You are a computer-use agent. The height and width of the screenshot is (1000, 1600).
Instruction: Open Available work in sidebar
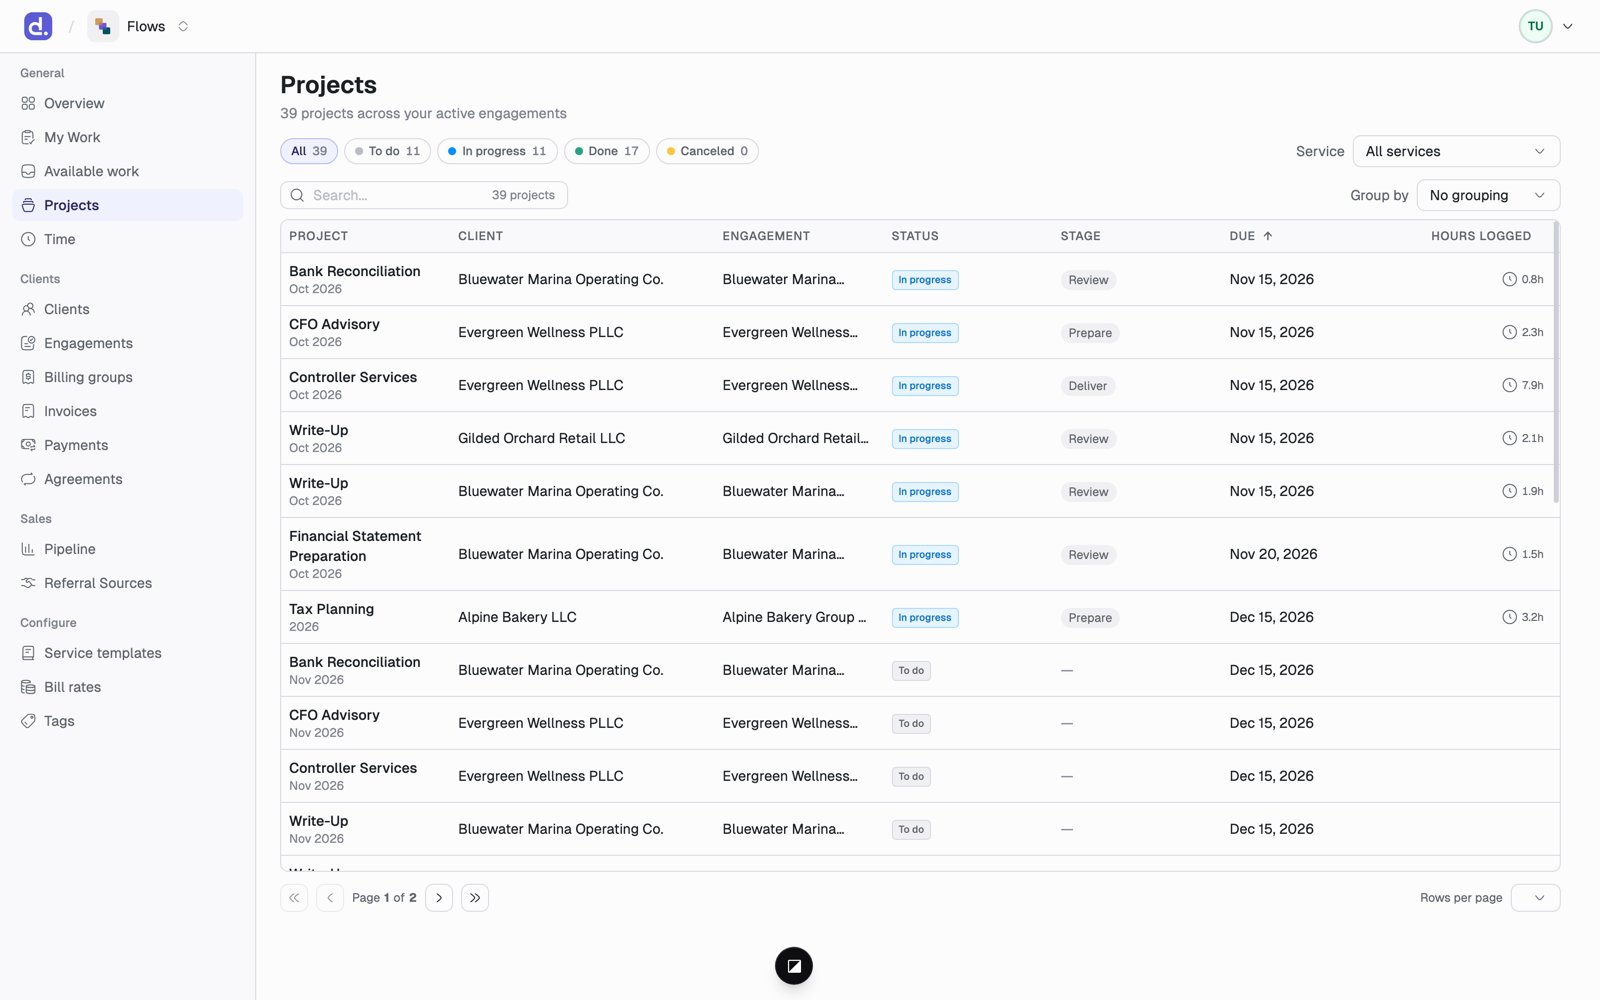coord(128,171)
